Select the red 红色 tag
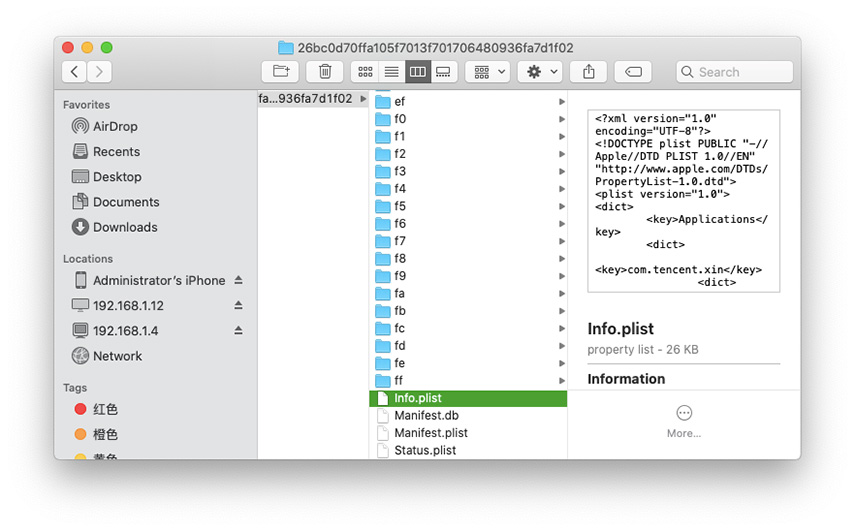Screen dimensions: 855x531 point(105,410)
